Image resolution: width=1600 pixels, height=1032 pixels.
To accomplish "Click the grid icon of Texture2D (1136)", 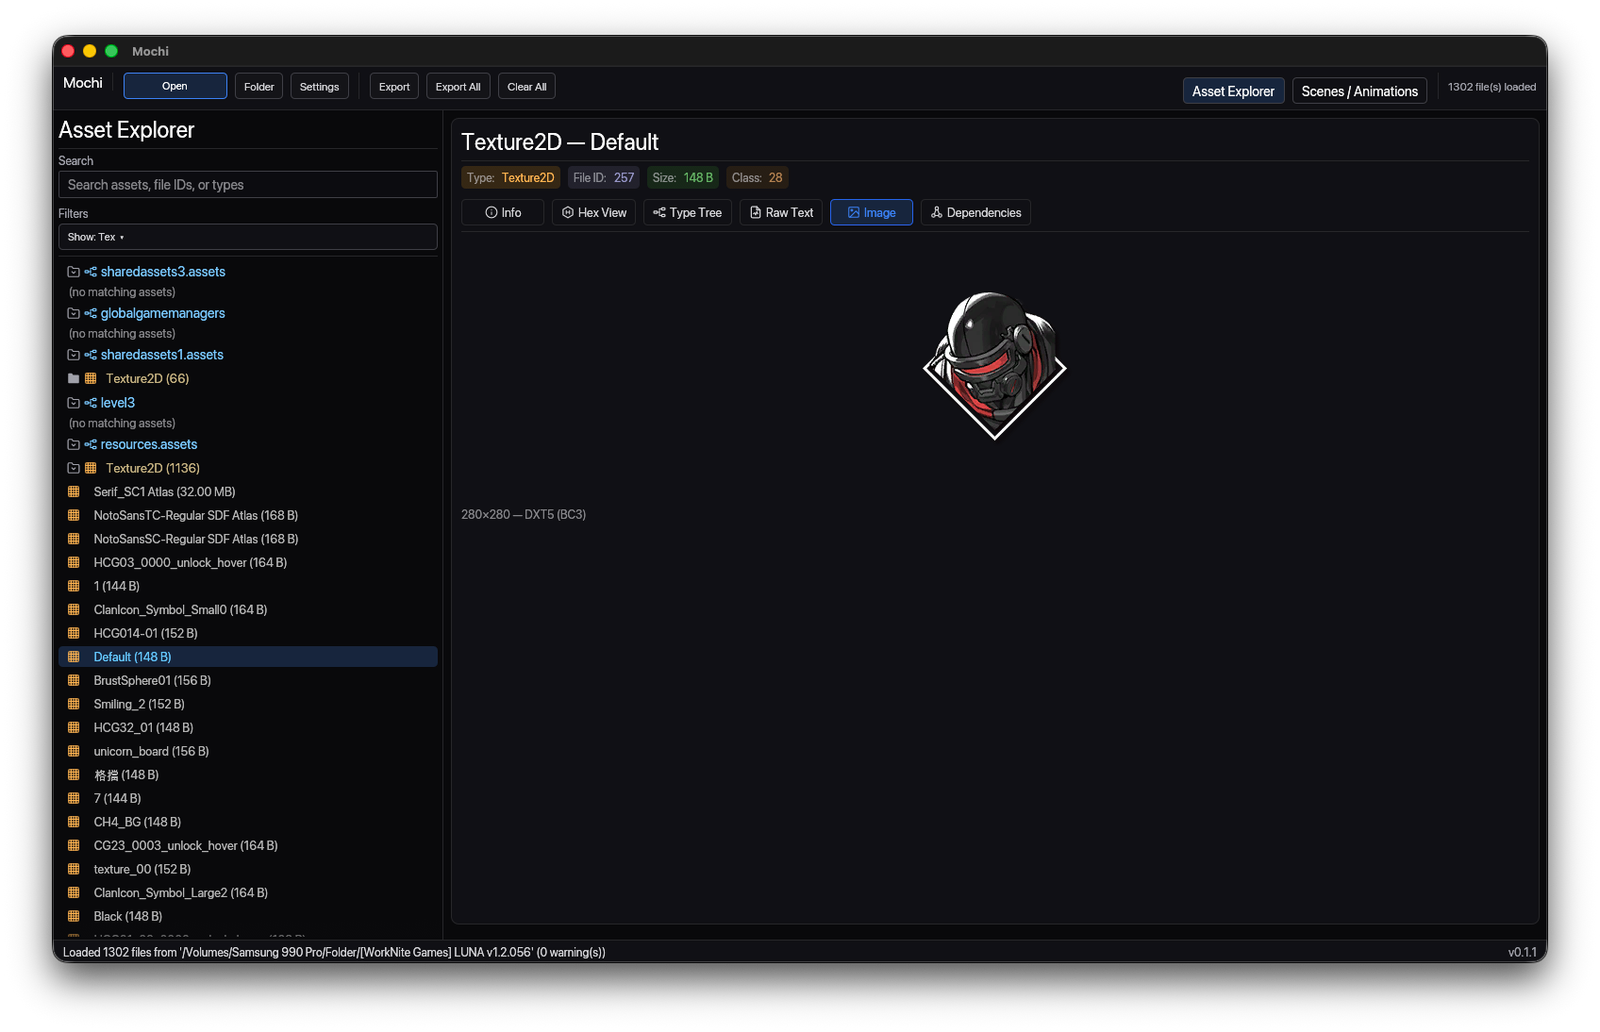I will tap(91, 468).
